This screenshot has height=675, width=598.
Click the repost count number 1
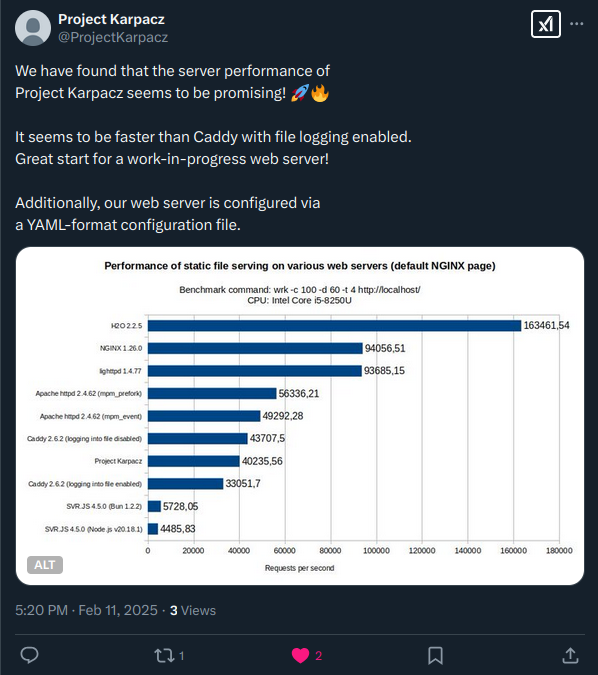click(x=182, y=656)
